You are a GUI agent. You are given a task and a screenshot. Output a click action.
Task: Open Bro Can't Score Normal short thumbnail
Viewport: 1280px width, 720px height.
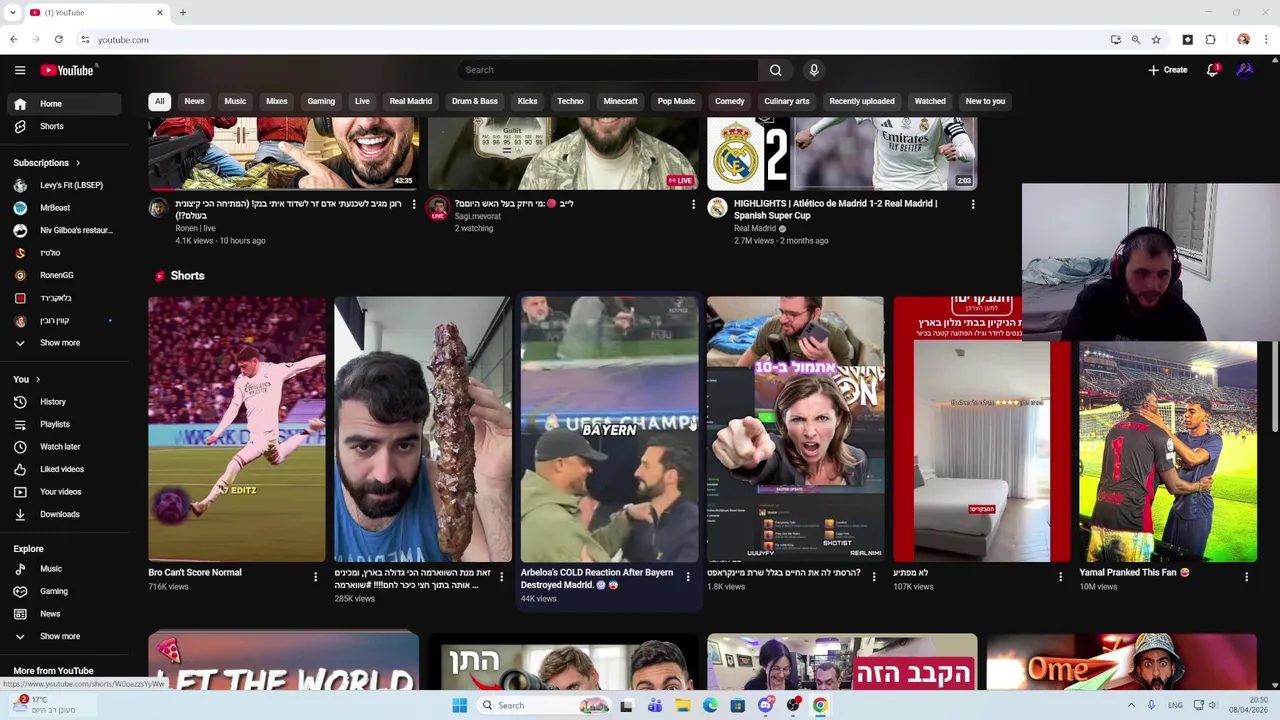point(237,429)
